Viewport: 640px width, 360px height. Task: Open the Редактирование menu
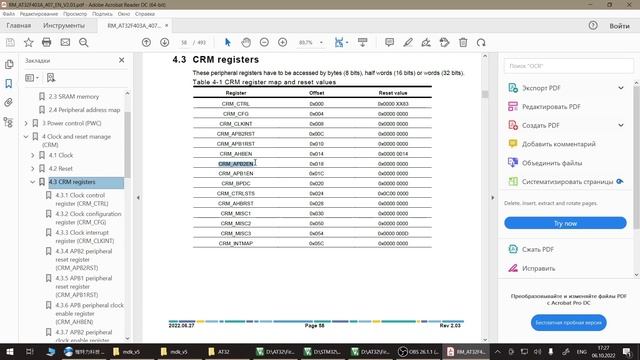point(39,14)
